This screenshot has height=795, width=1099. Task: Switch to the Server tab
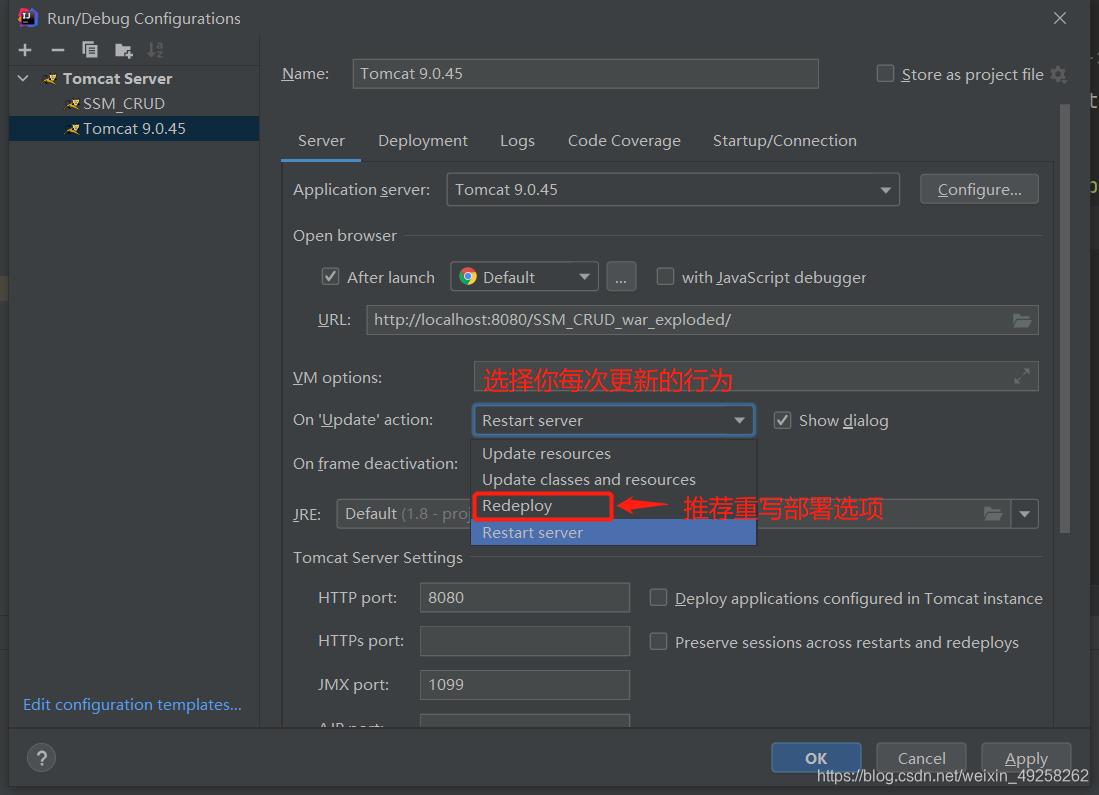[321, 141]
